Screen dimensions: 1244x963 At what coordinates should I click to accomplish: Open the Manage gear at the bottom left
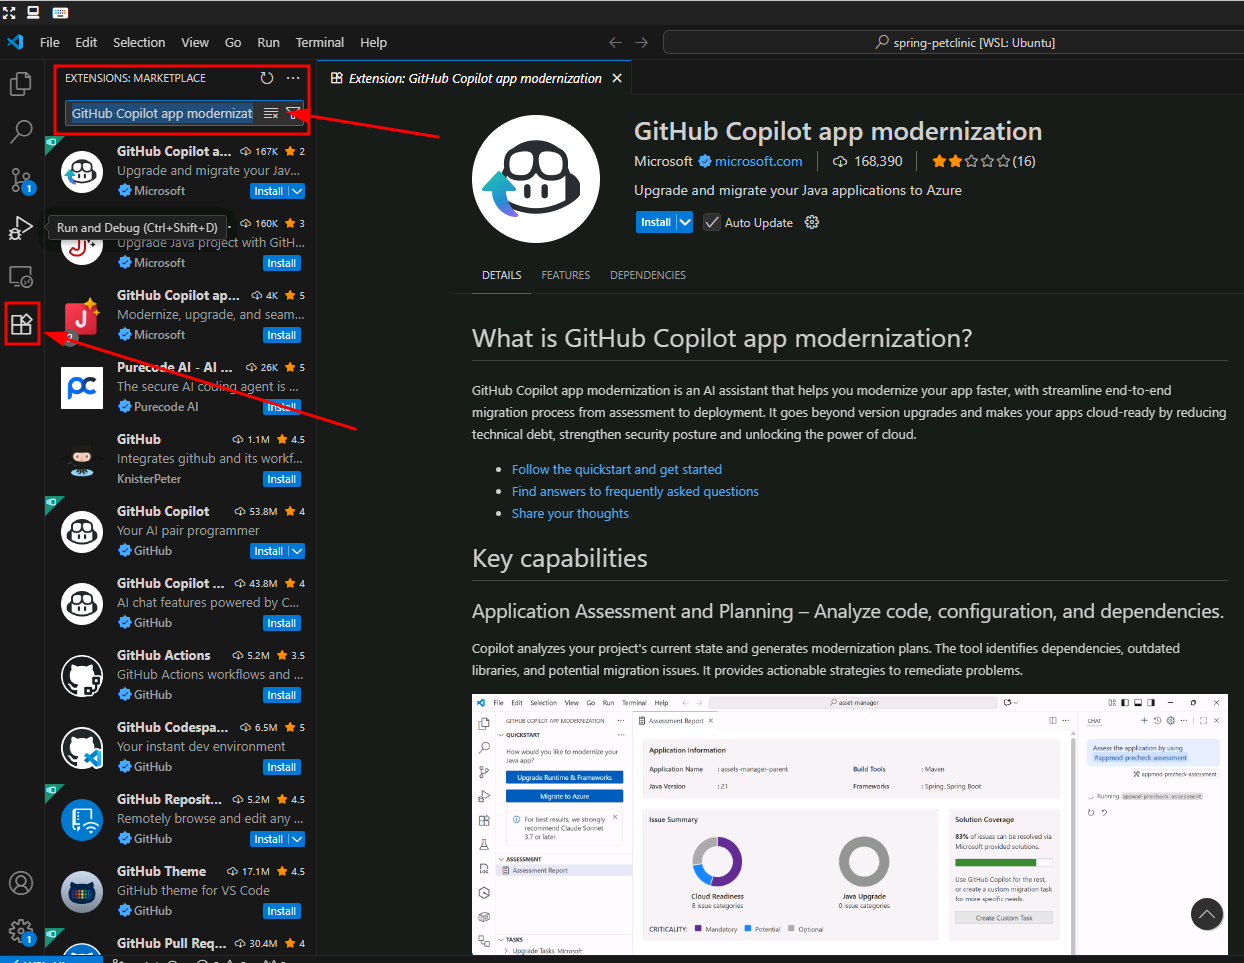[20, 931]
